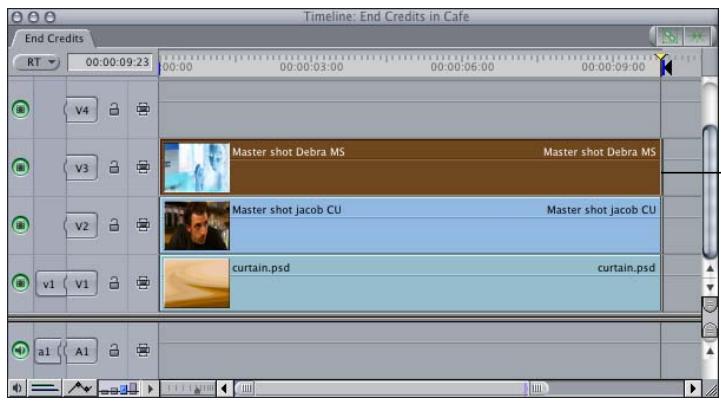Lock the V2 track

pos(114,225)
